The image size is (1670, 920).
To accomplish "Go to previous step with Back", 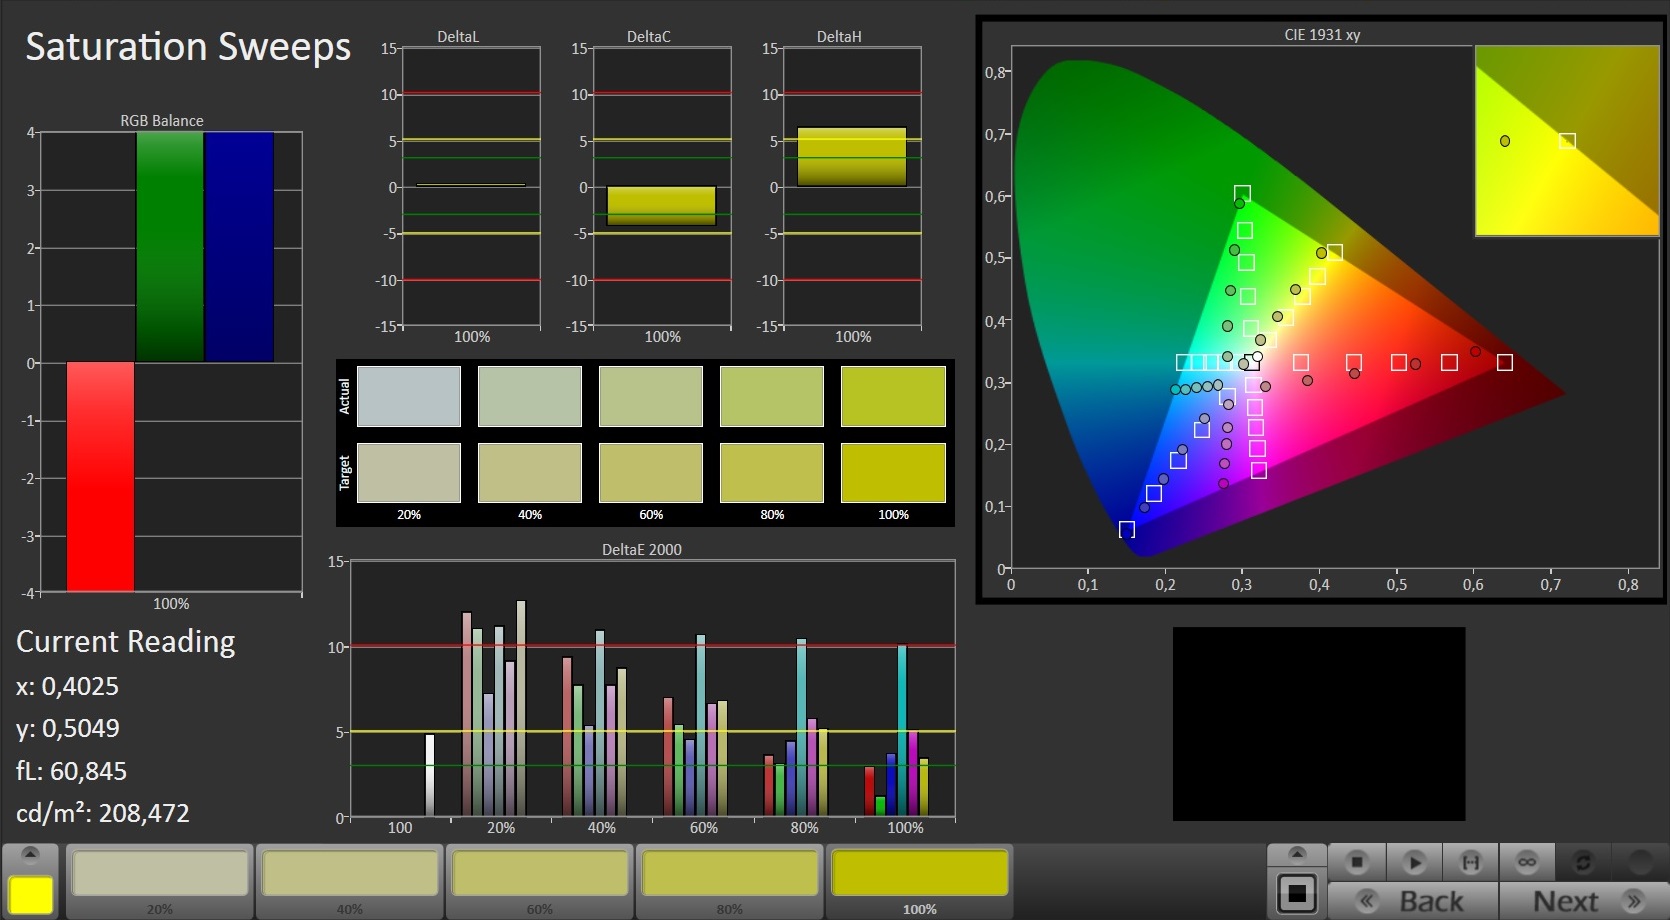I will click(x=1413, y=901).
